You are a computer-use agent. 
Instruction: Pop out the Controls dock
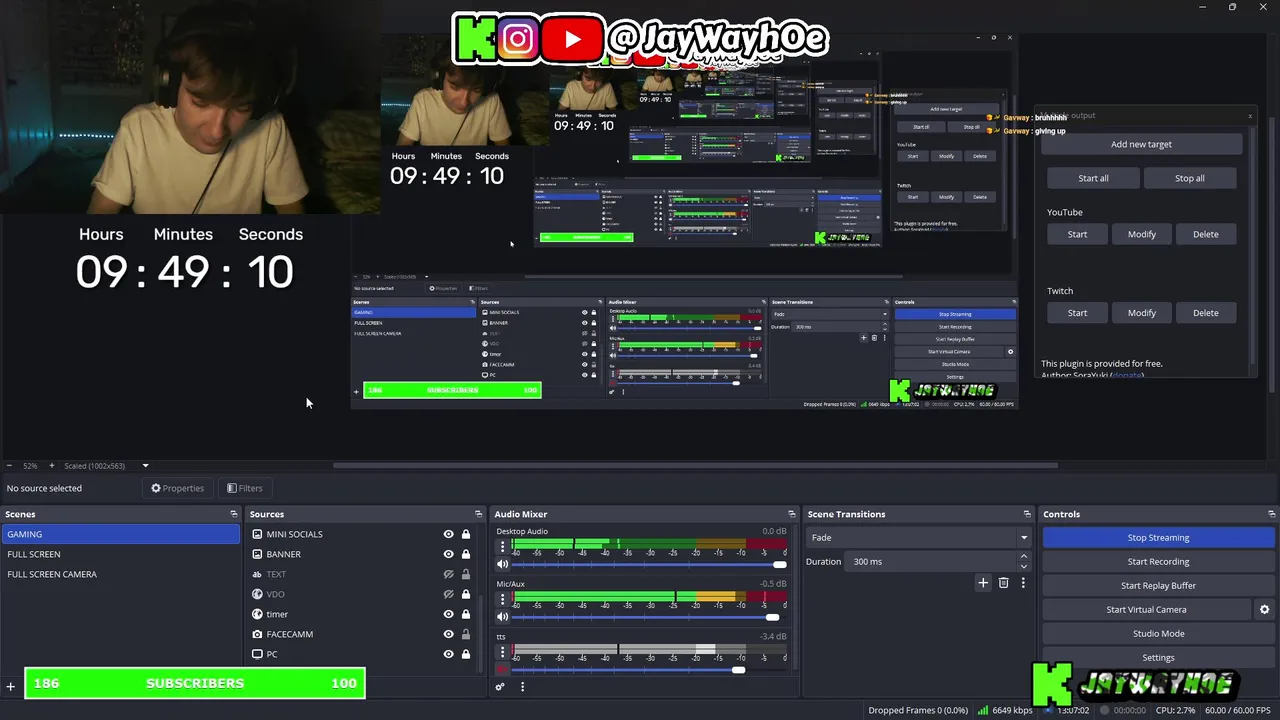point(1272,514)
